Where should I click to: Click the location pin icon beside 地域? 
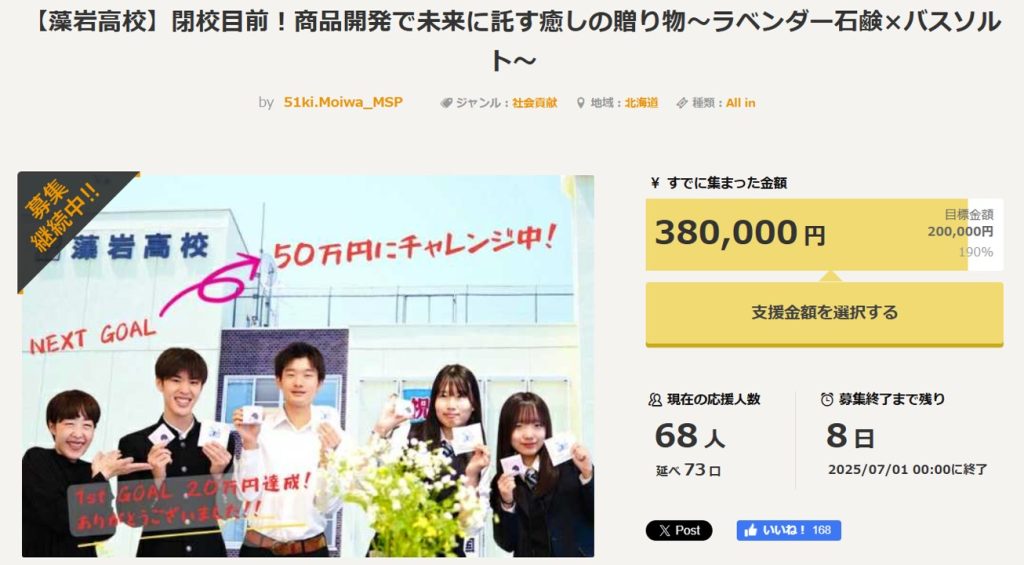(x=581, y=103)
